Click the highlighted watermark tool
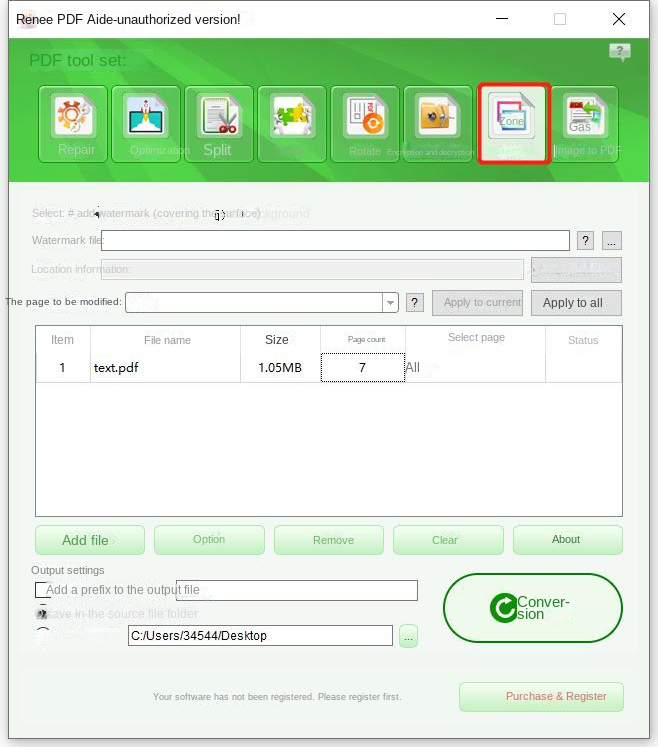Viewport: 658px width, 747px height. point(513,124)
